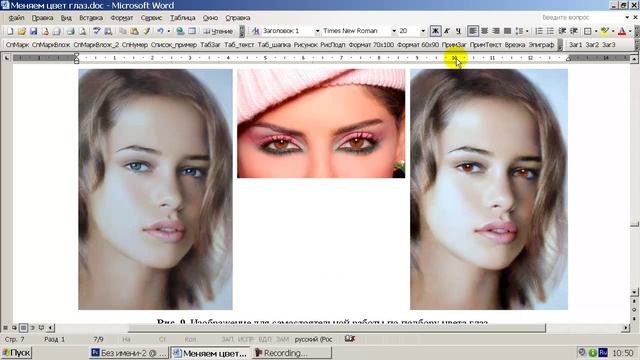Image resolution: width=640 pixels, height=360 pixels.
Task: Expand standard toolbar options handle
Action: coord(242,31)
